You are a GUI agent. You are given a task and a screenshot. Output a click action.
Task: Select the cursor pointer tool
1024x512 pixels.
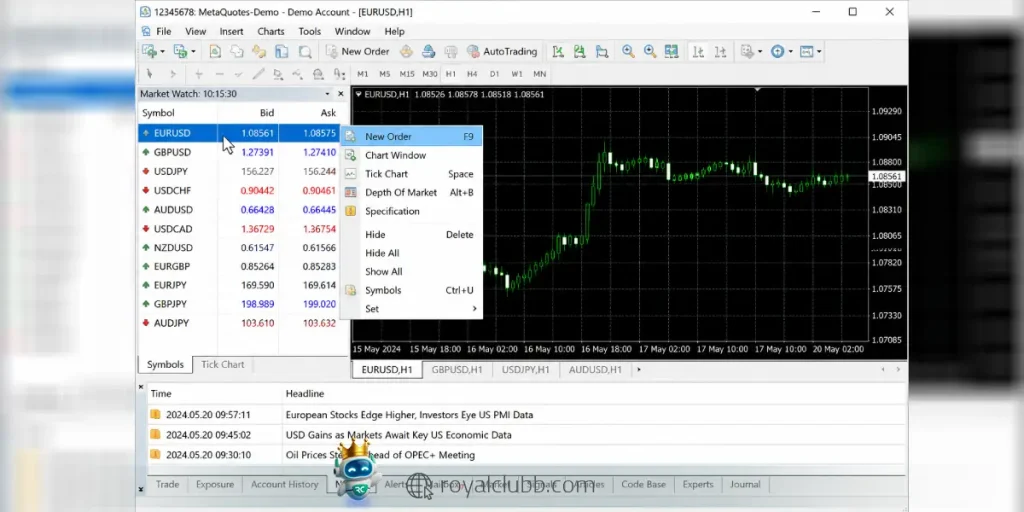(150, 74)
